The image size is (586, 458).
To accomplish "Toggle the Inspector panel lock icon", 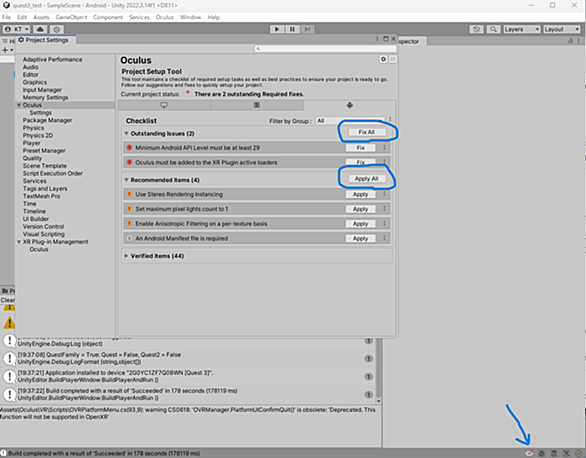I will coord(570,41).
